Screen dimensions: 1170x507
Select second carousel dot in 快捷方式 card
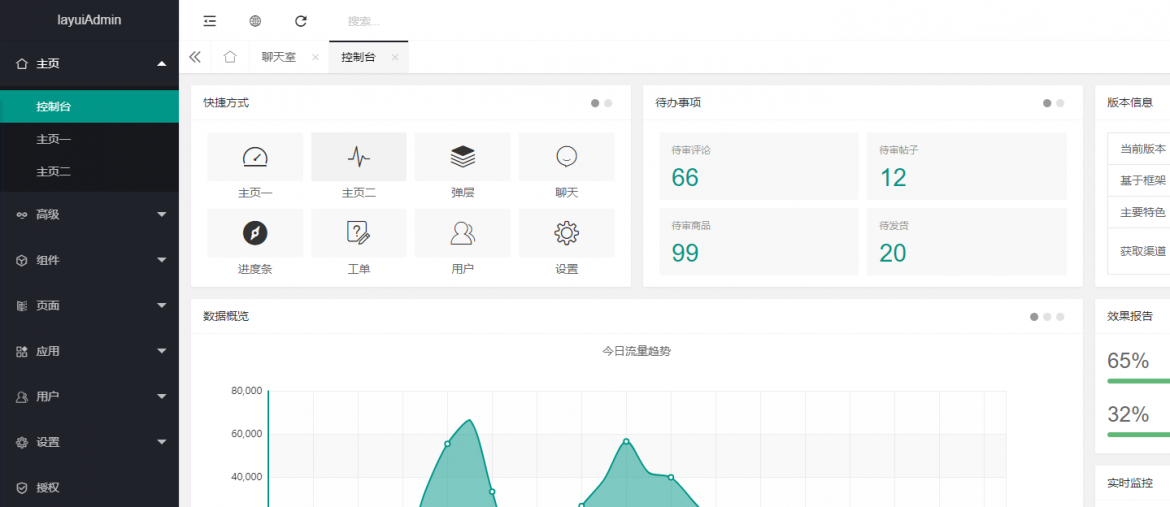(x=608, y=103)
